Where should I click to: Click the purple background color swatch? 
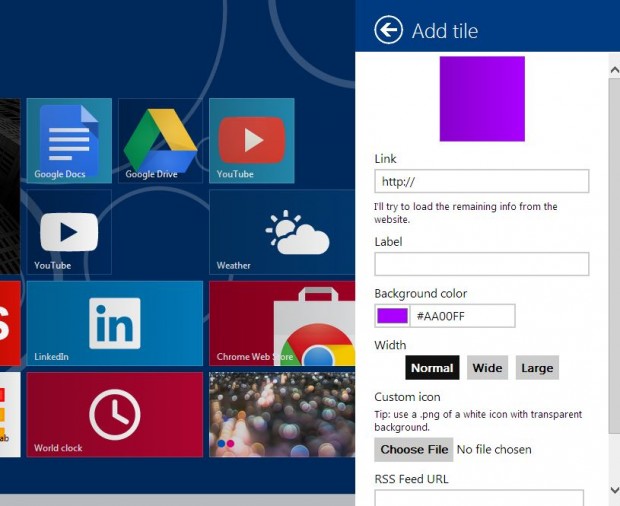pos(392,316)
